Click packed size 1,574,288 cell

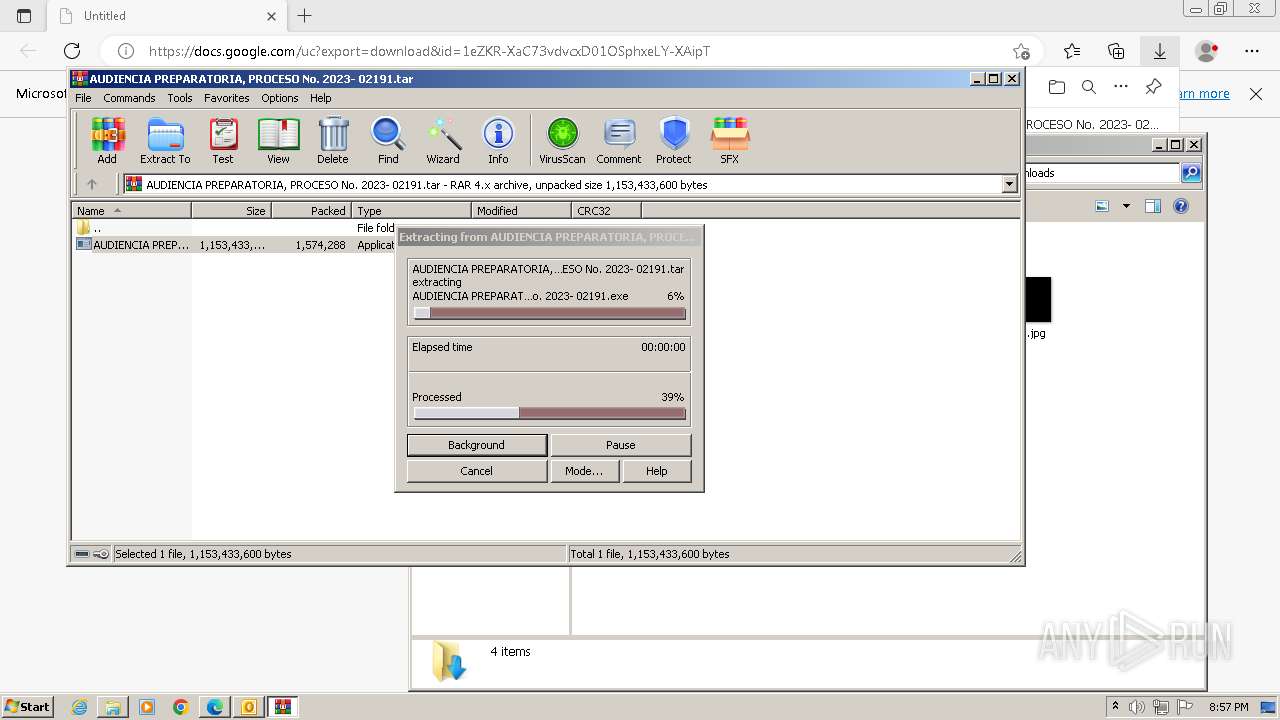click(x=320, y=244)
